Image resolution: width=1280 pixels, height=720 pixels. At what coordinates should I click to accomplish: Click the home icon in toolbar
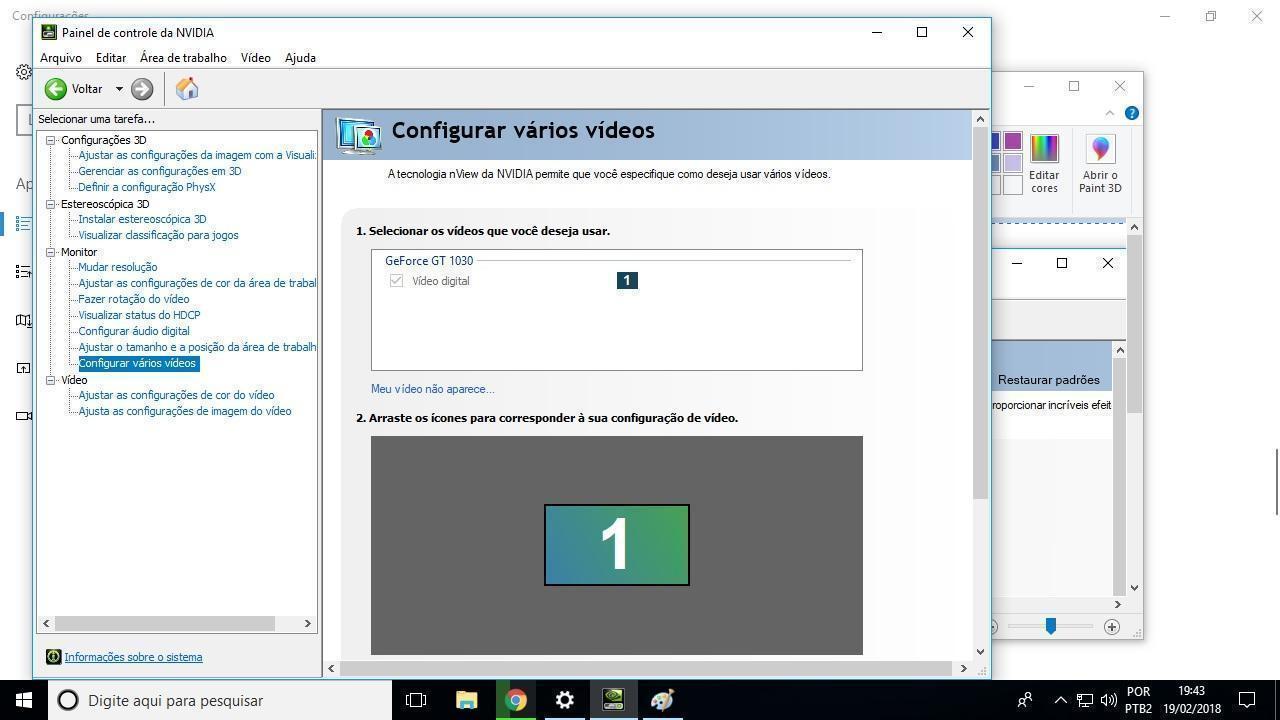187,89
